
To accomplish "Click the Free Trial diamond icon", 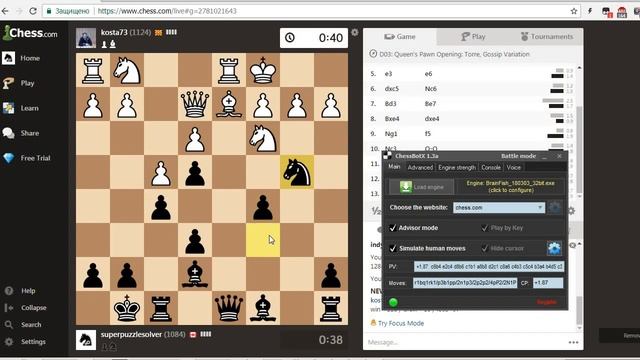I will point(8,158).
